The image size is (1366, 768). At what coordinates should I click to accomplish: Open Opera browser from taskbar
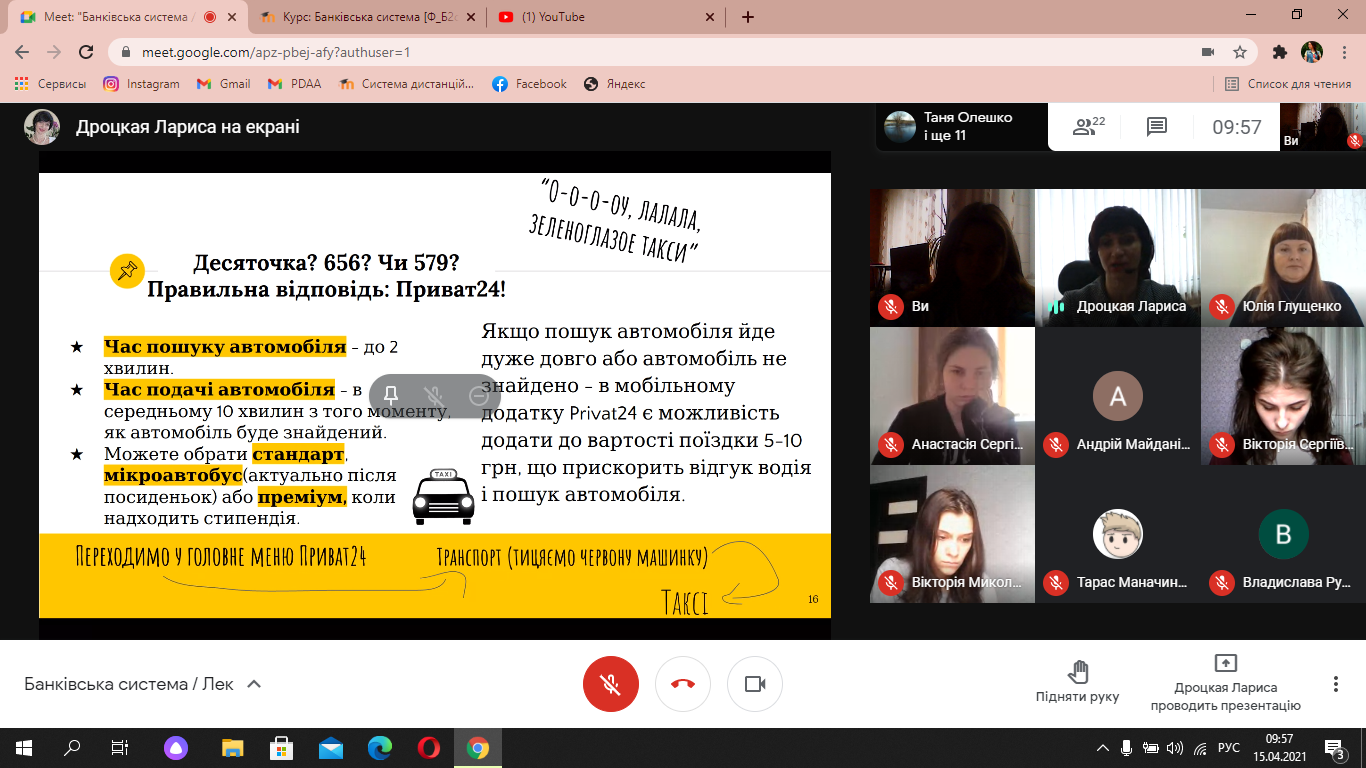click(x=428, y=747)
